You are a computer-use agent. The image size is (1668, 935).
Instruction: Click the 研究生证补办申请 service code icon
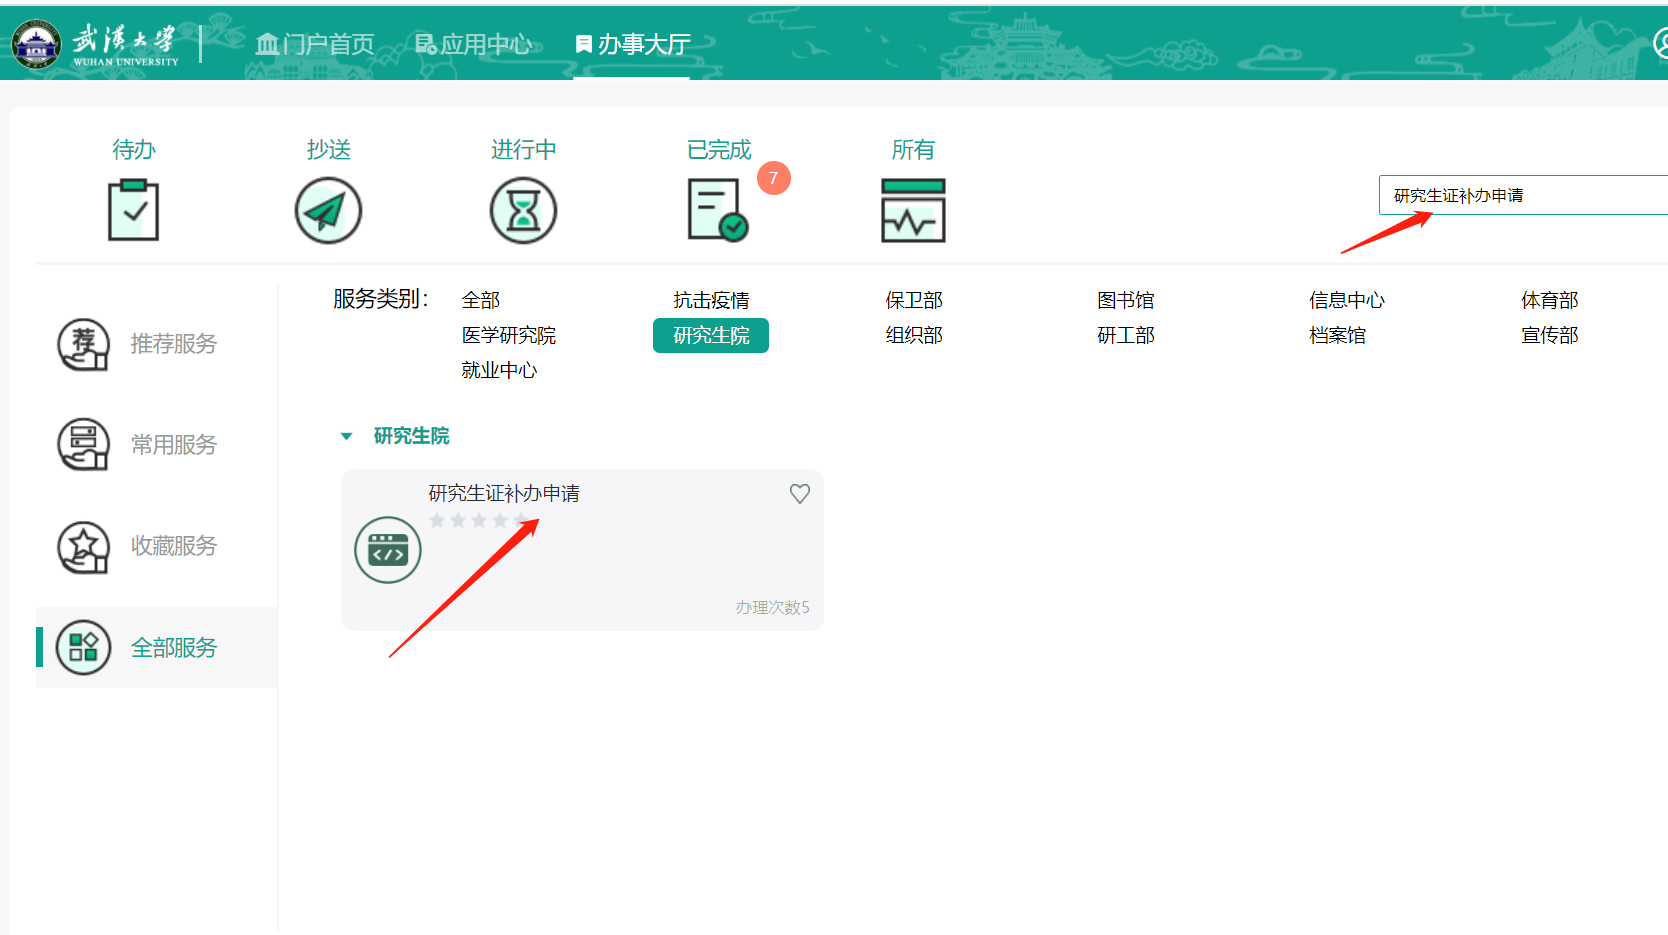pos(388,550)
